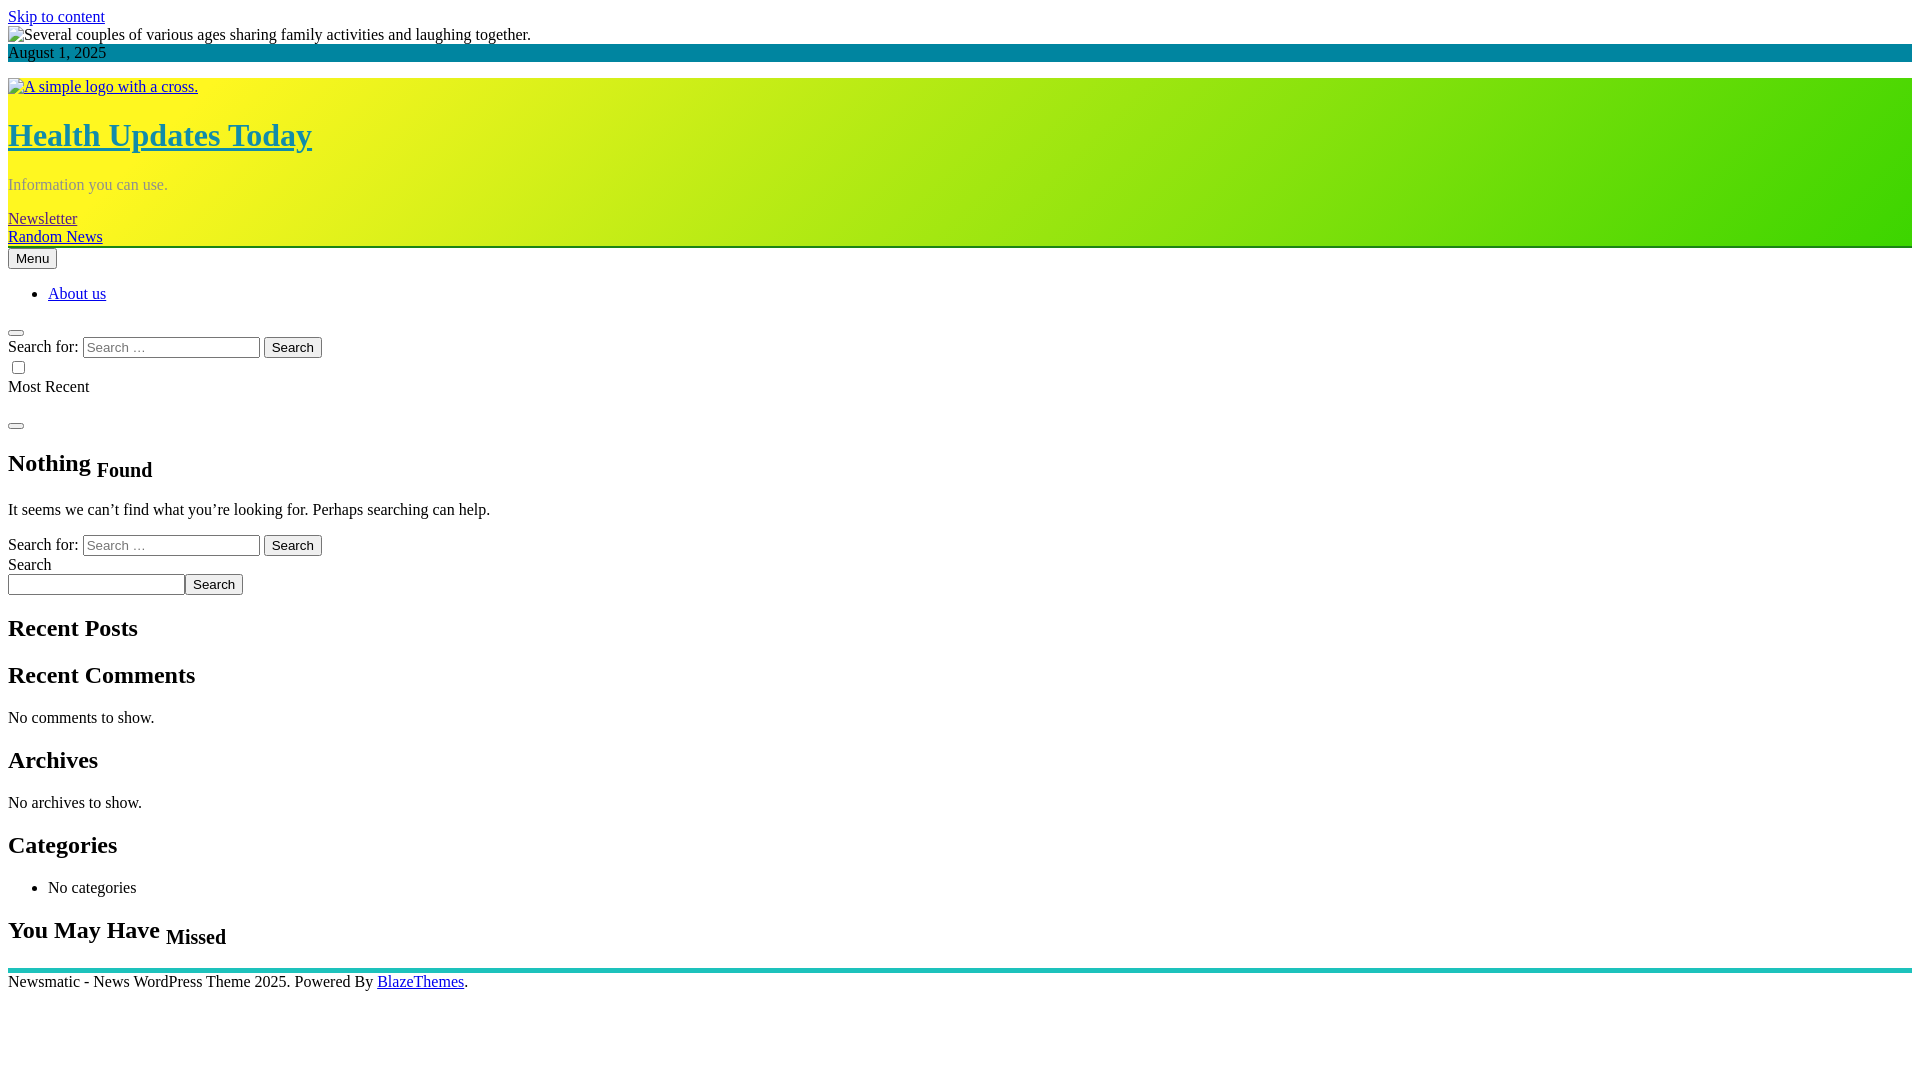This screenshot has width=1920, height=1080.
Task: Focus the header Search for input field
Action: coord(171,347)
